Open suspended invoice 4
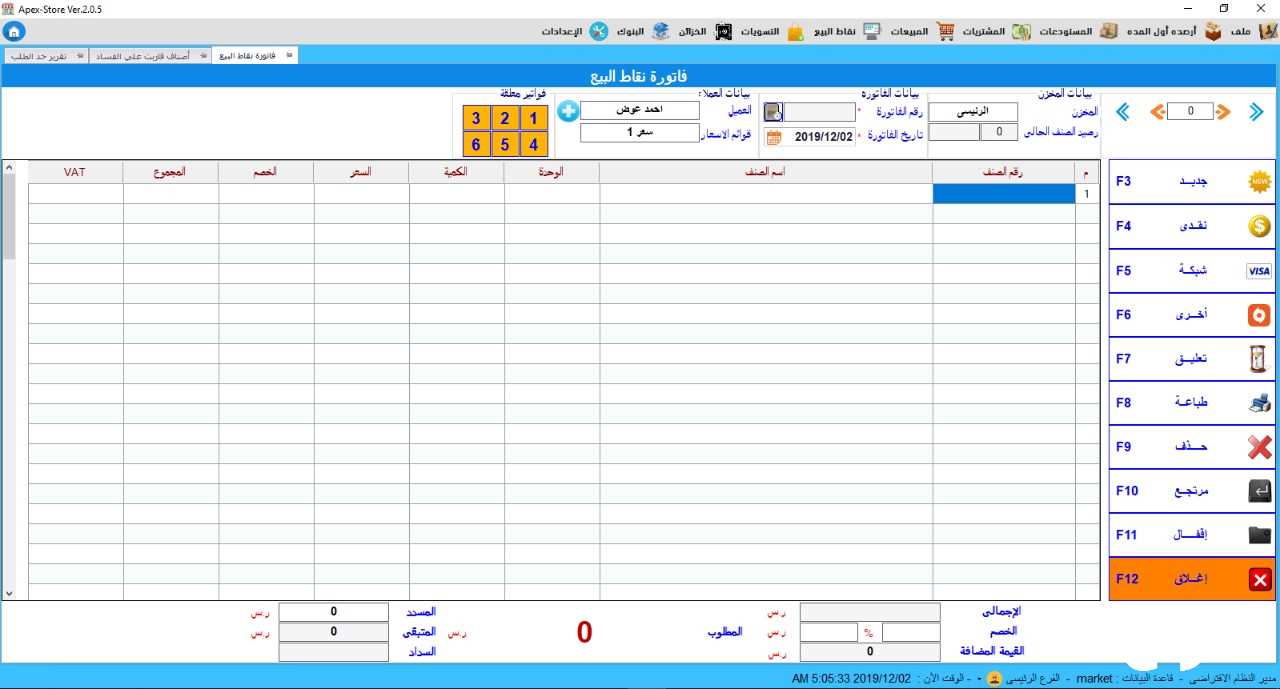The height and width of the screenshot is (689, 1280). (x=534, y=145)
